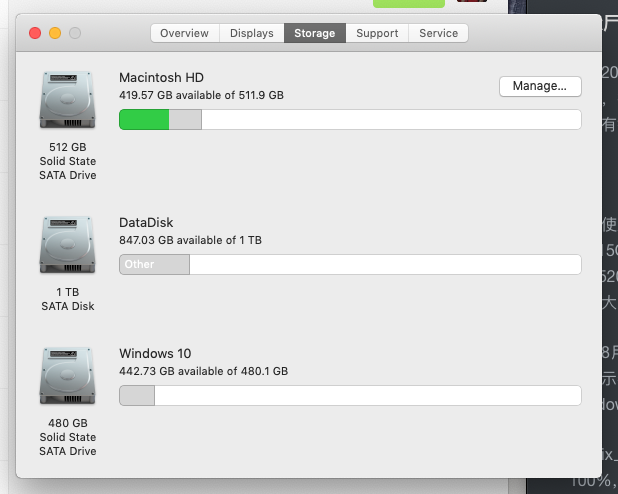This screenshot has width=618, height=494.
Task: Click the DataDisk volume name
Action: pos(146,222)
